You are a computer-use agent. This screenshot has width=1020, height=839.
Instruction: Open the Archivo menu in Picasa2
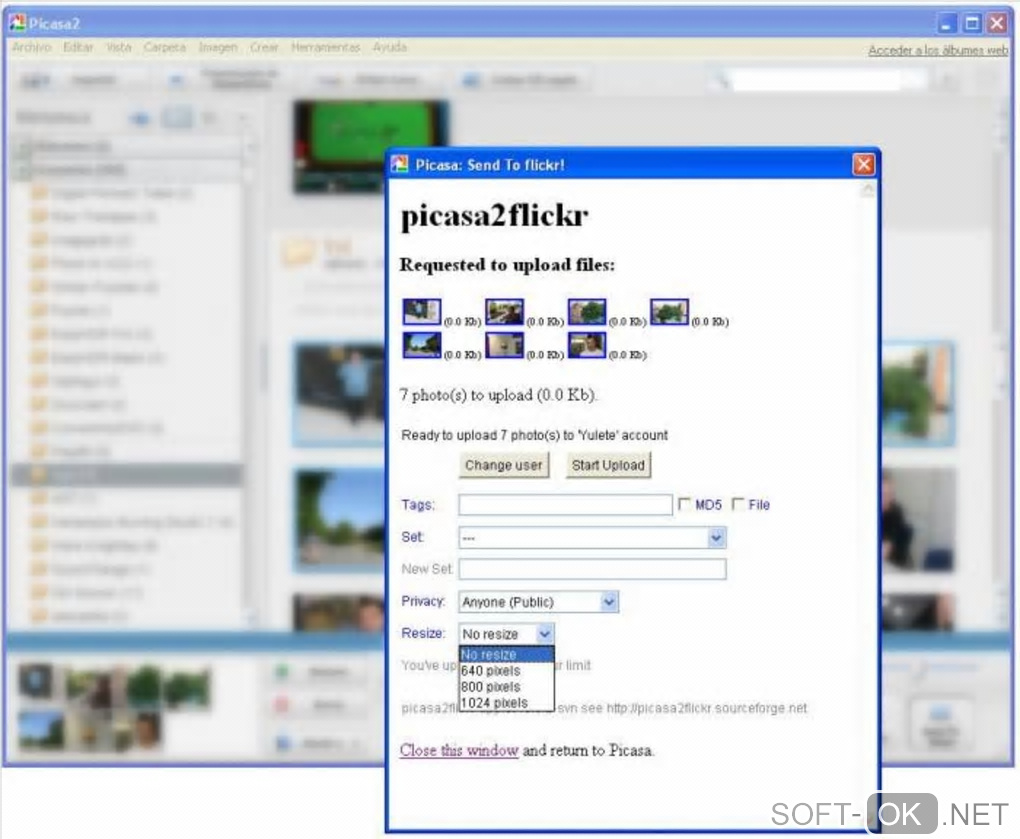31,47
